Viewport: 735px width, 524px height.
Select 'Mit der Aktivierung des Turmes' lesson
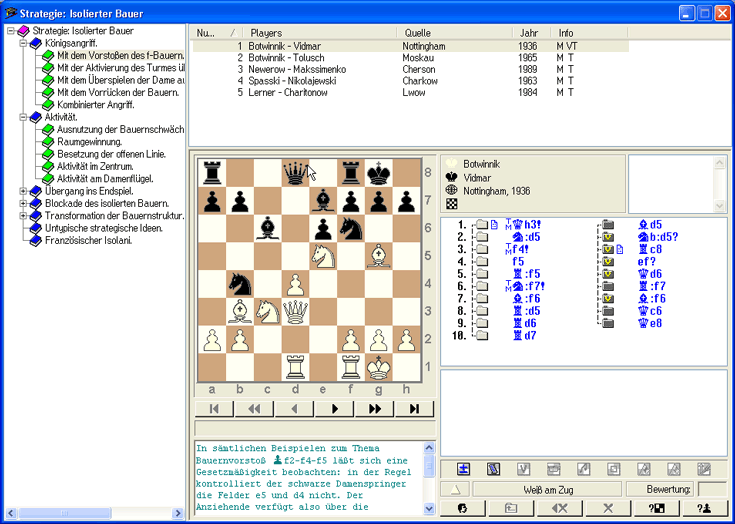[120, 68]
